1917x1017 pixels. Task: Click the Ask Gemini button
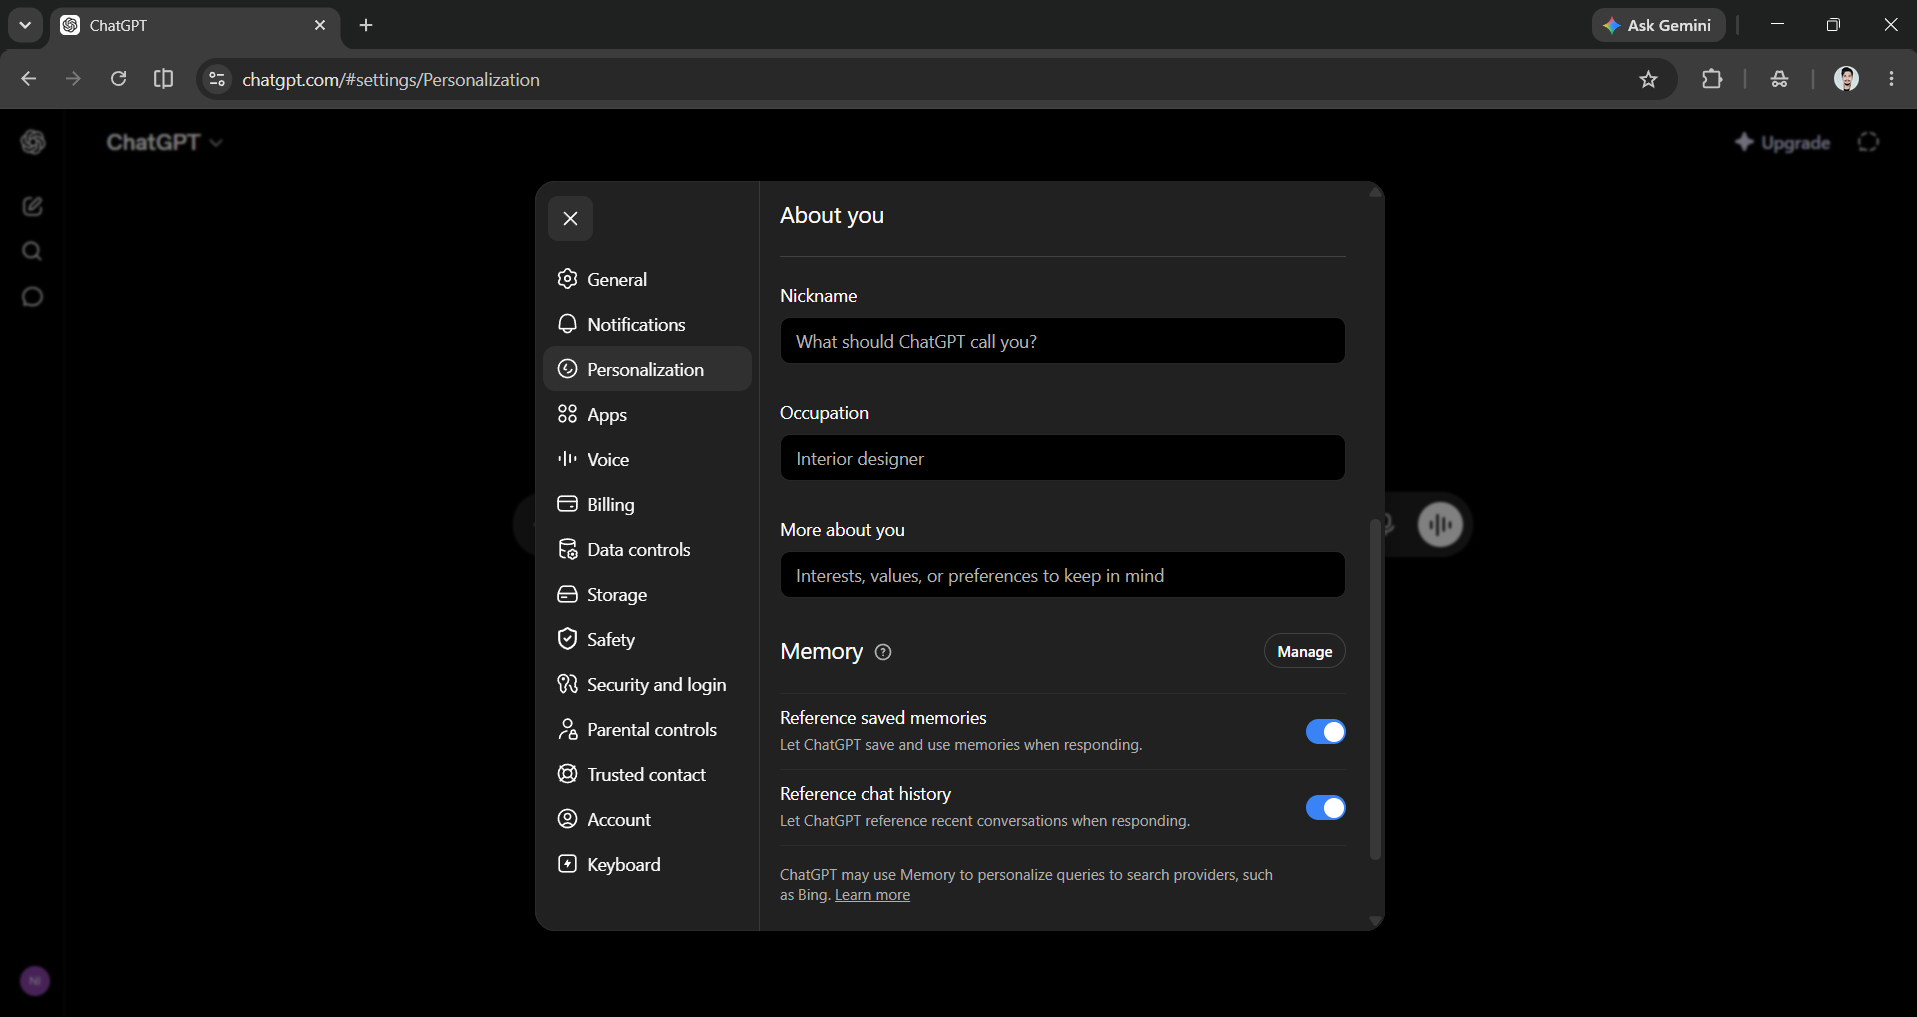1658,25
